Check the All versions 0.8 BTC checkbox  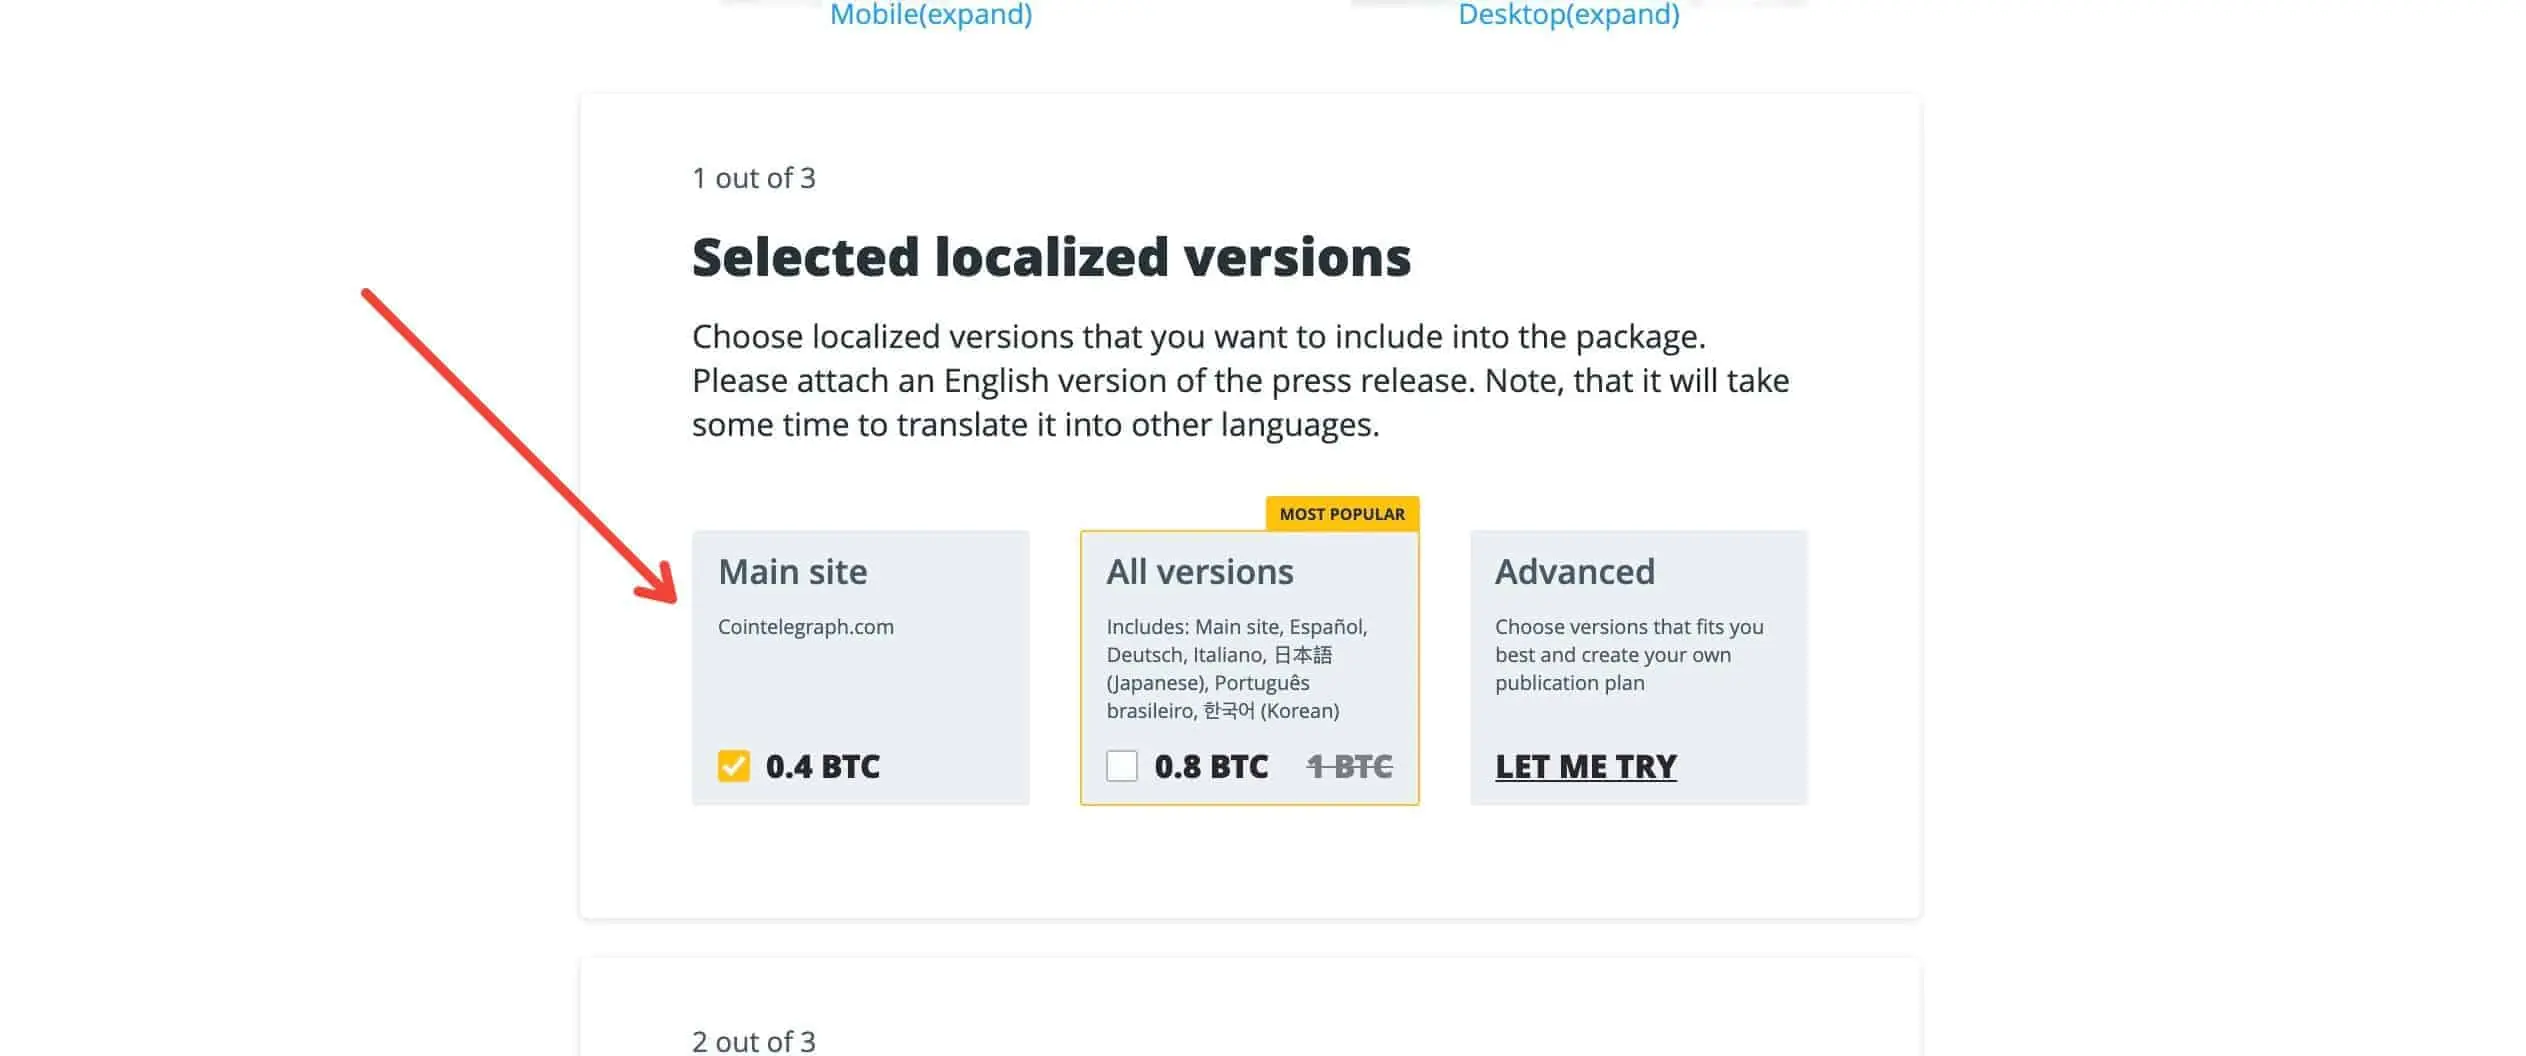[1122, 765]
